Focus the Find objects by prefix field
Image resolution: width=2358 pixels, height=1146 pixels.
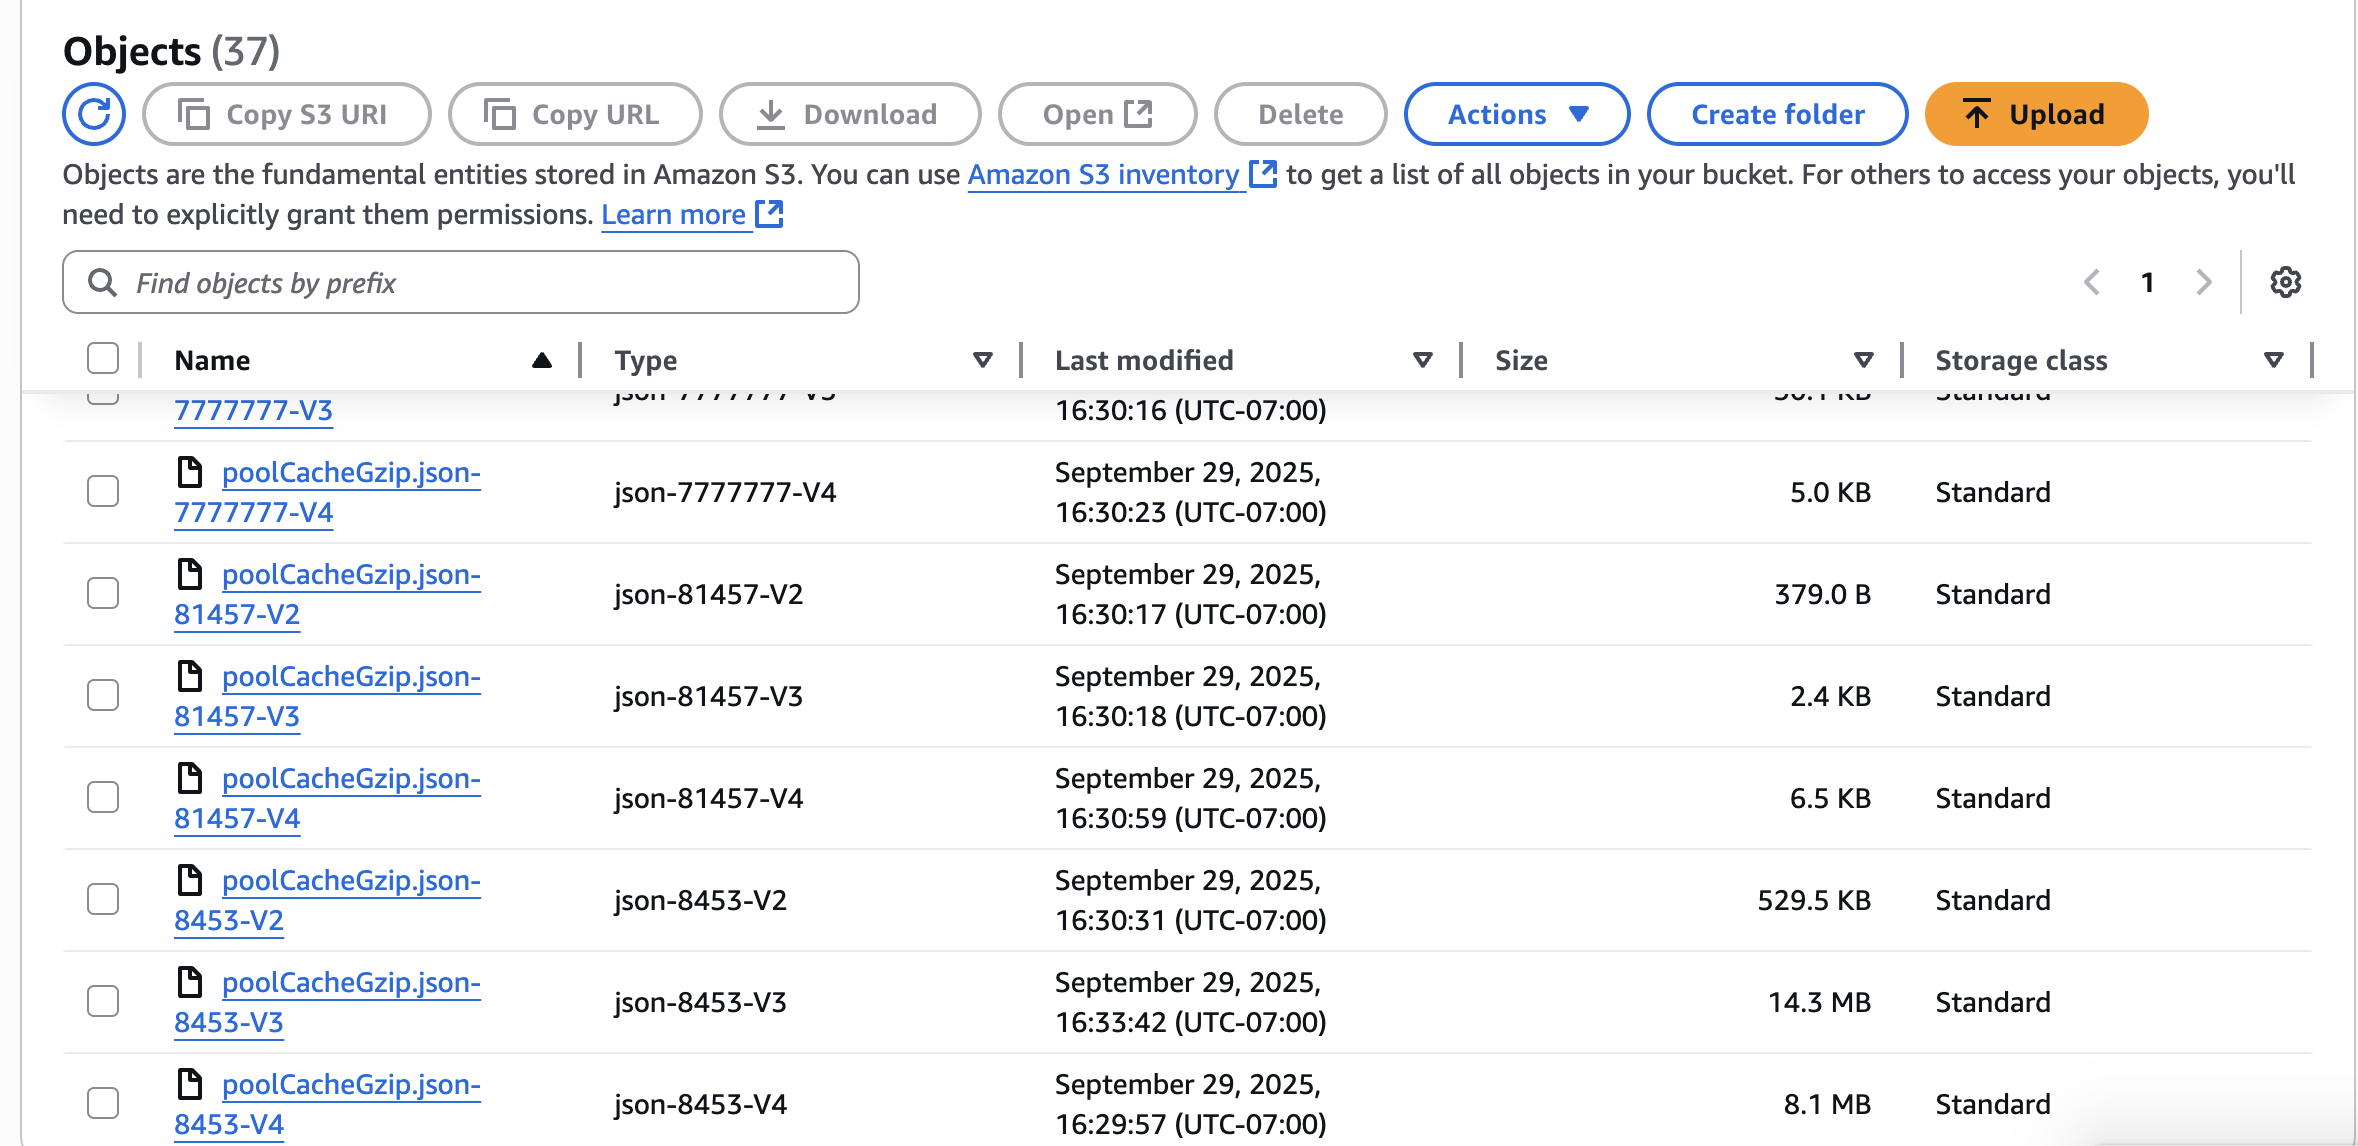480,283
